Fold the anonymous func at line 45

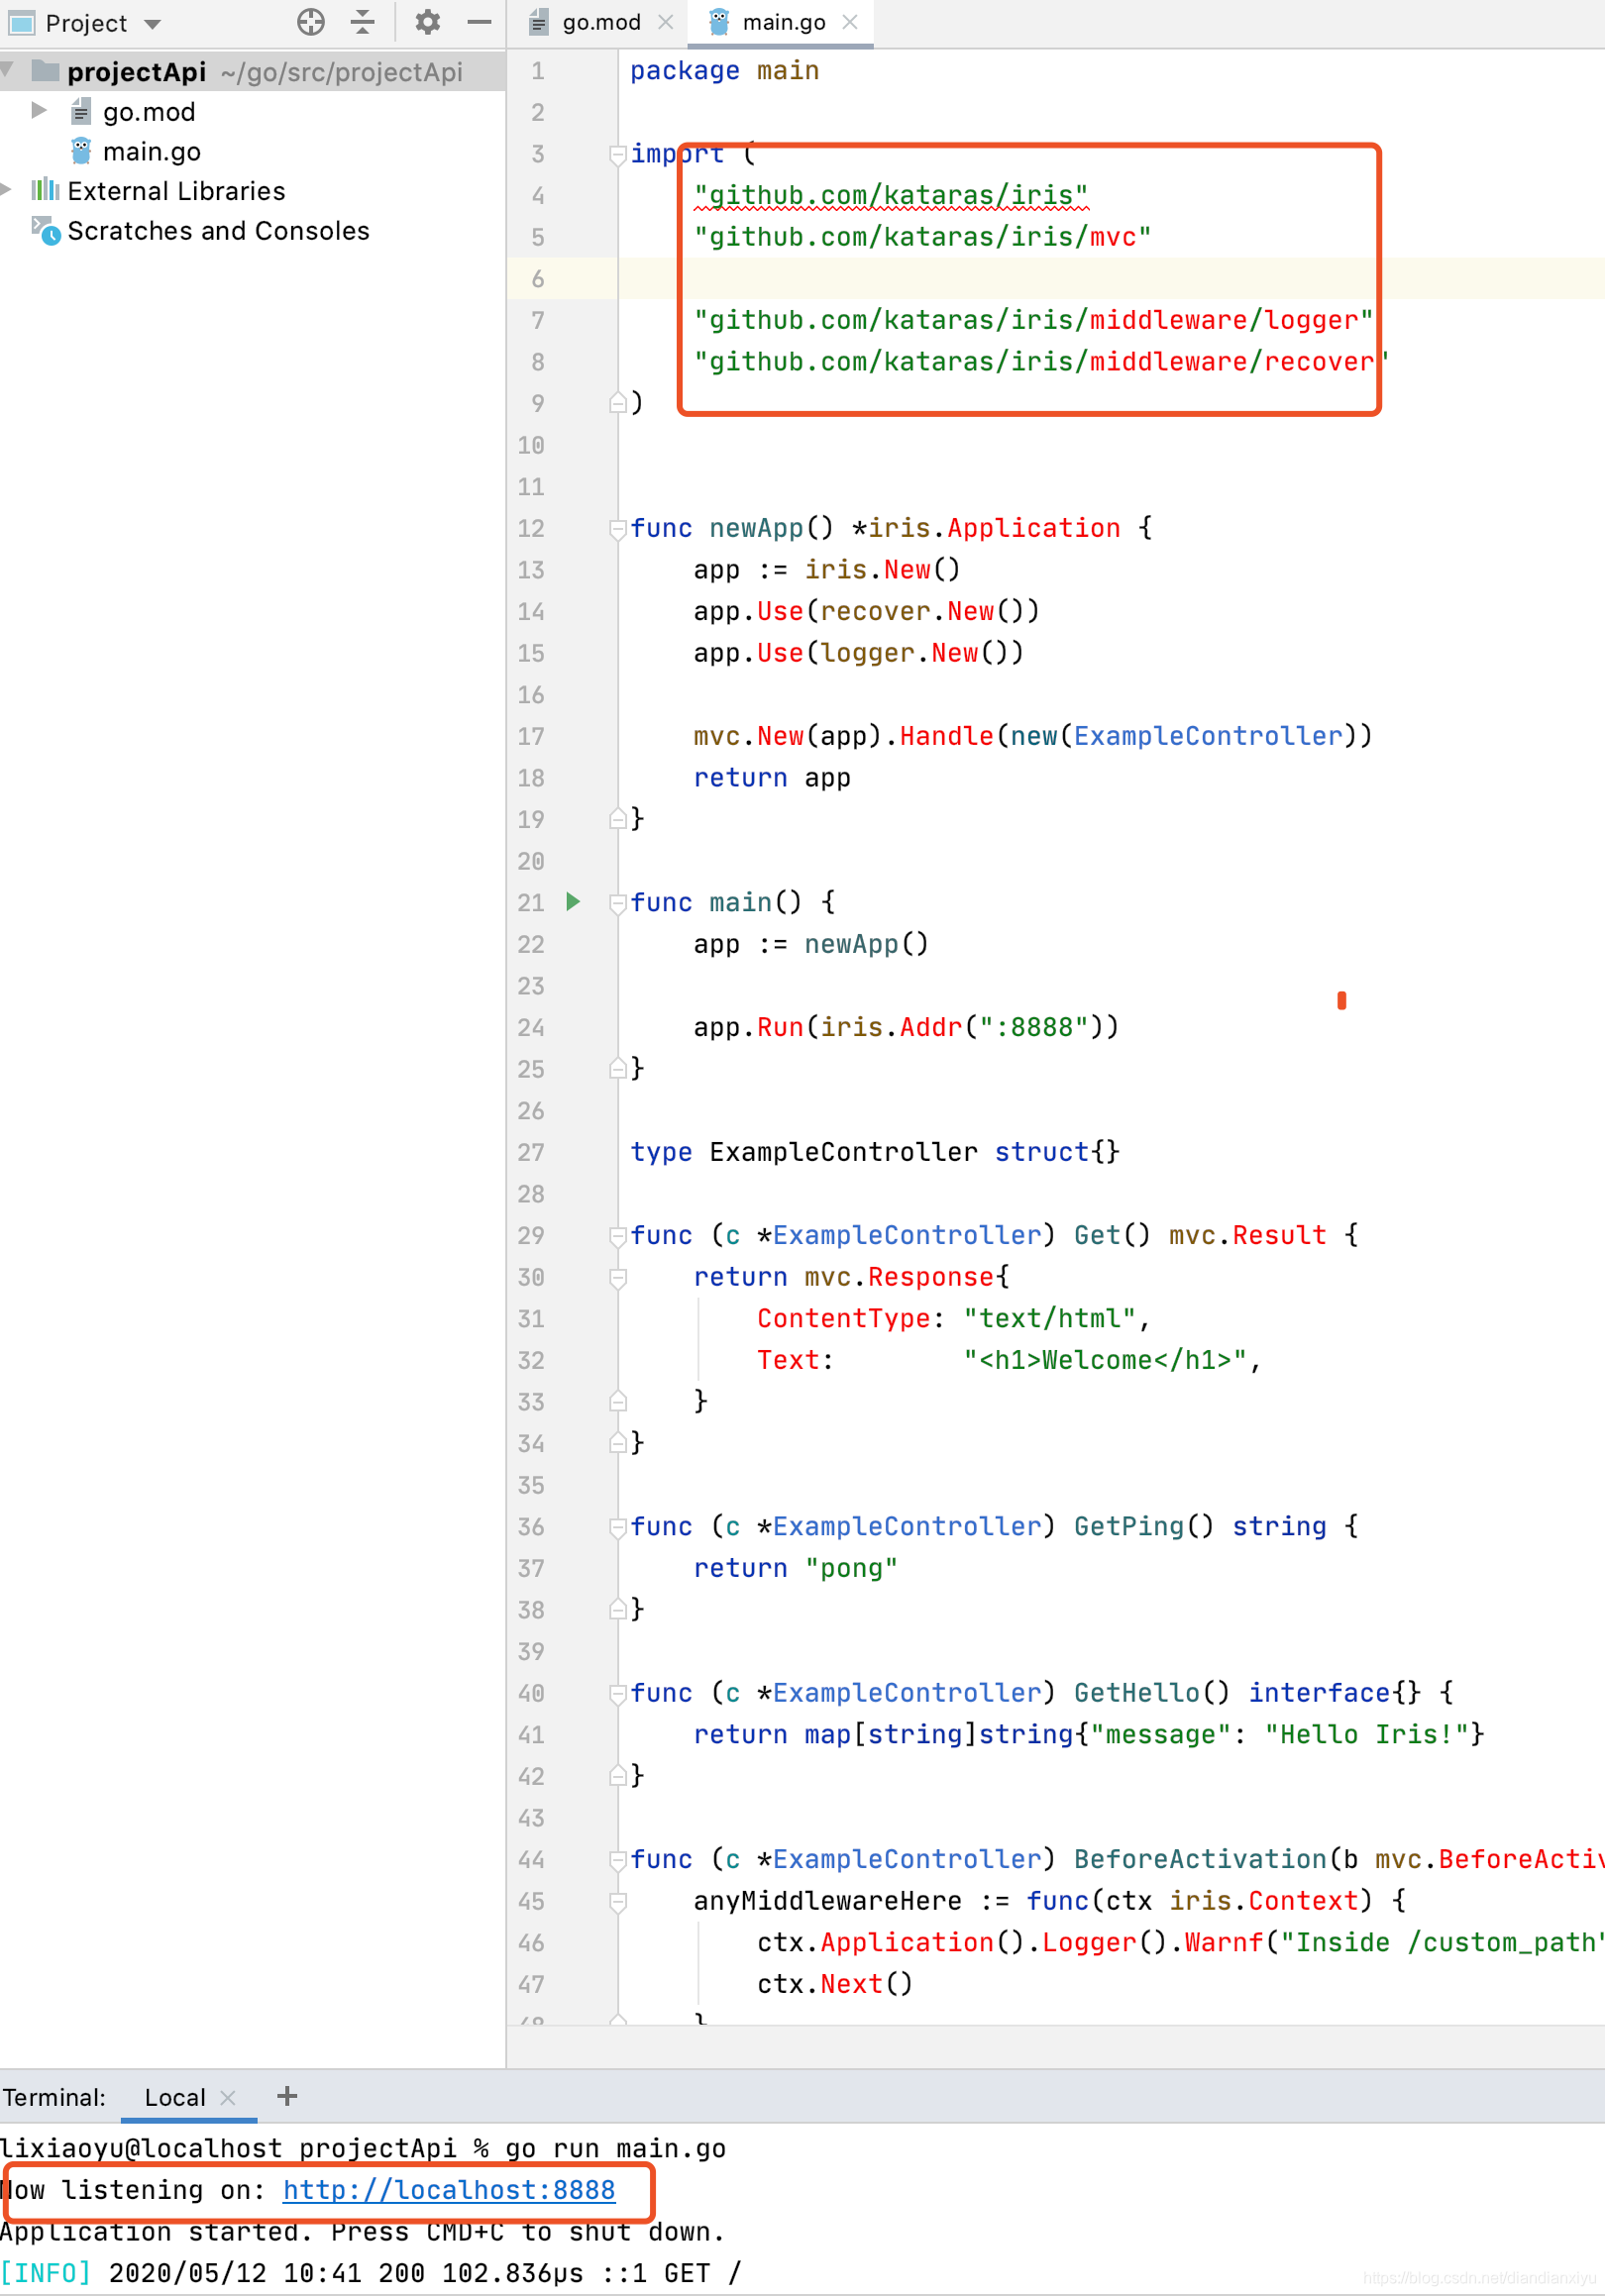(618, 1902)
